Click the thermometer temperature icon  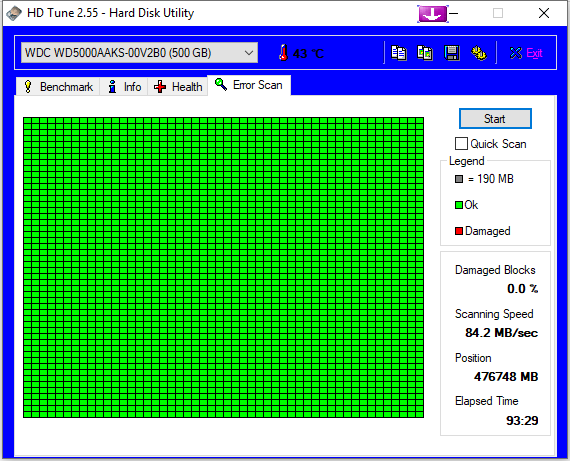click(x=284, y=53)
